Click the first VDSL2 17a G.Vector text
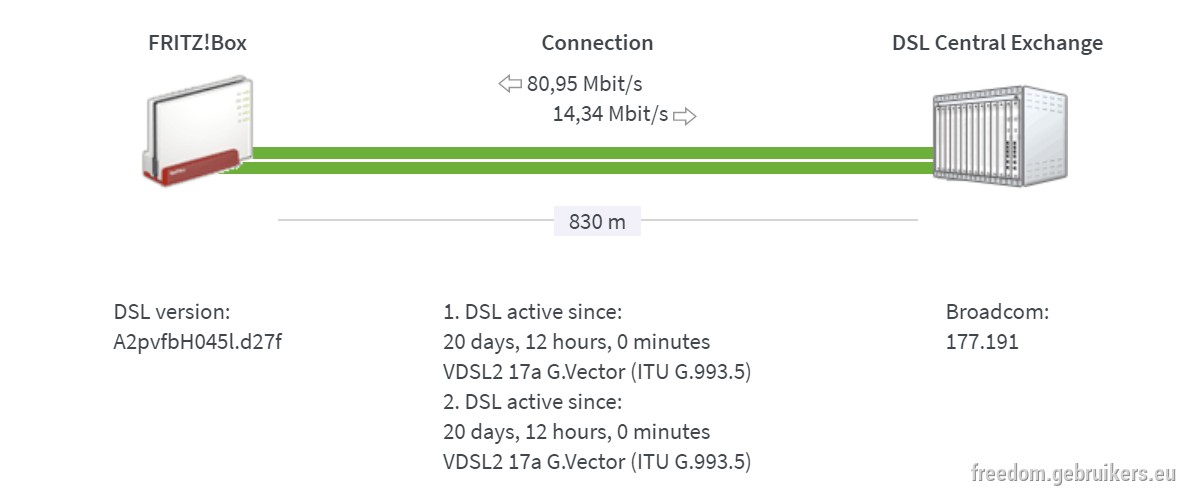Screen dimensions: 1188x488 click(597, 372)
